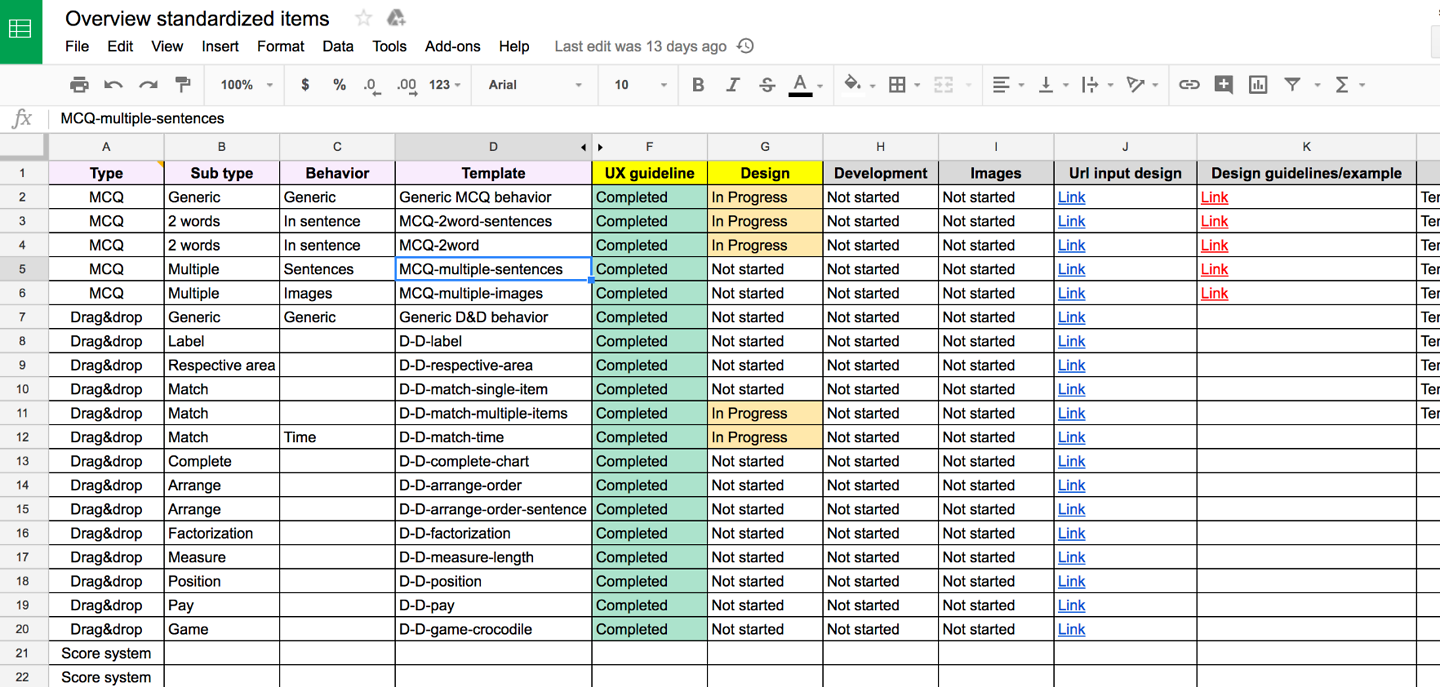Click the Functions sigma icon

(x=1342, y=85)
